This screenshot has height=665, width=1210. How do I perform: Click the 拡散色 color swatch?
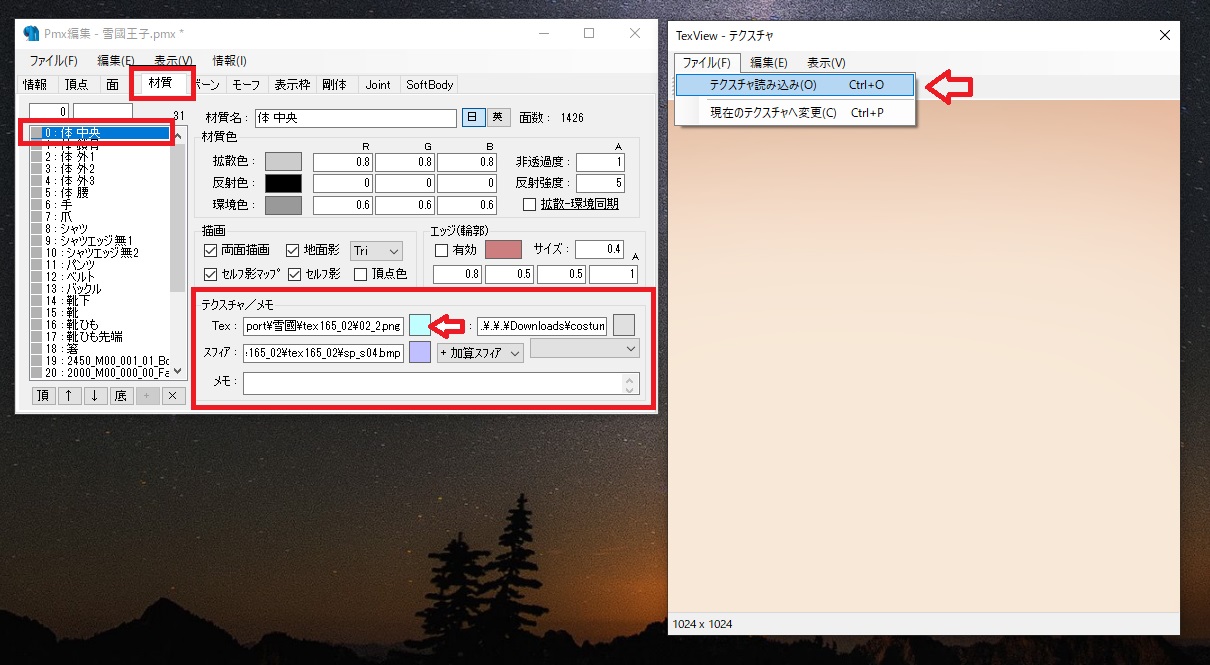click(x=283, y=161)
